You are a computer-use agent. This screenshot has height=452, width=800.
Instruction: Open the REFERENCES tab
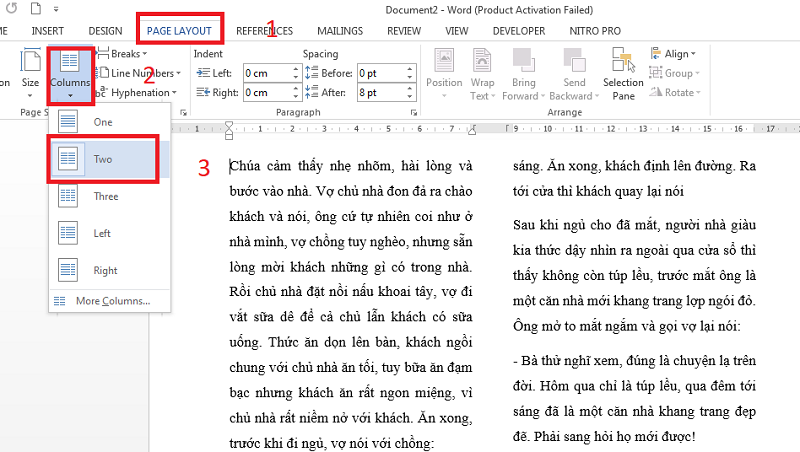tap(264, 31)
